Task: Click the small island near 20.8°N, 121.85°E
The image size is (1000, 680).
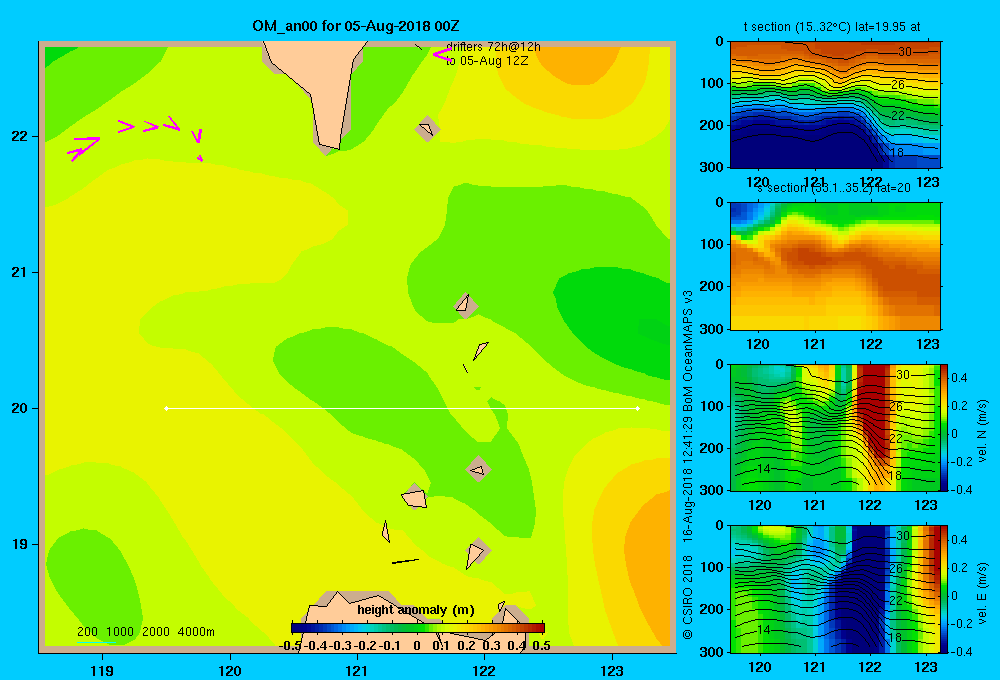Action: point(466,305)
